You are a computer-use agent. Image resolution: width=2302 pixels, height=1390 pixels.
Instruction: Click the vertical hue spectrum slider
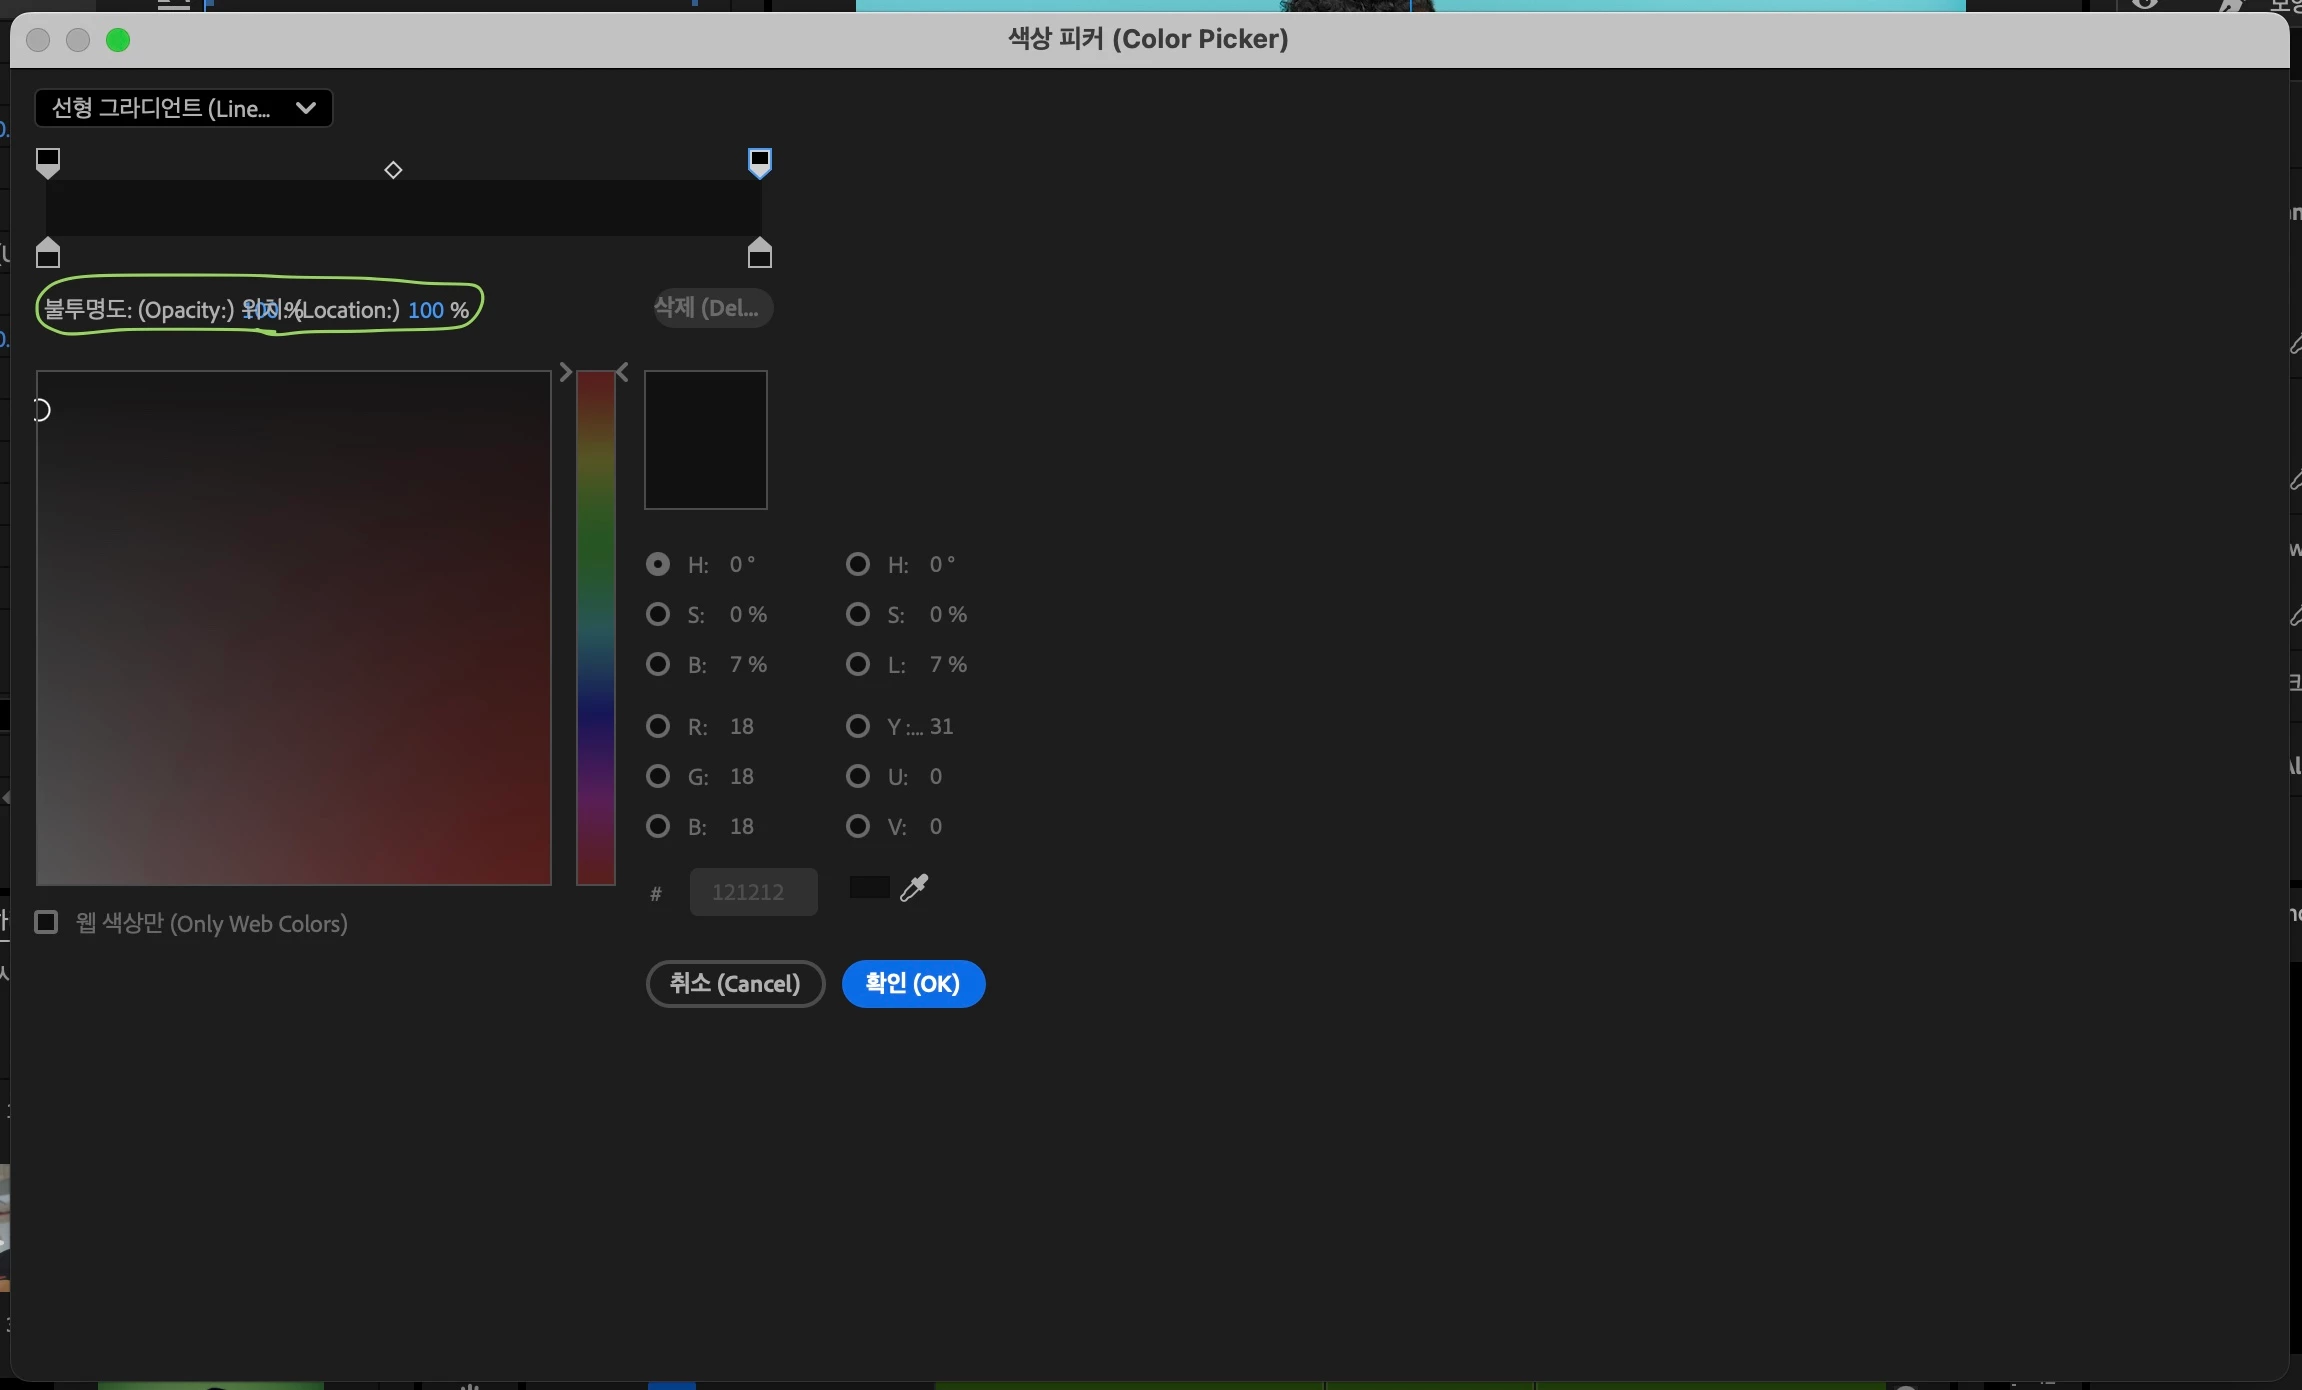tap(596, 628)
